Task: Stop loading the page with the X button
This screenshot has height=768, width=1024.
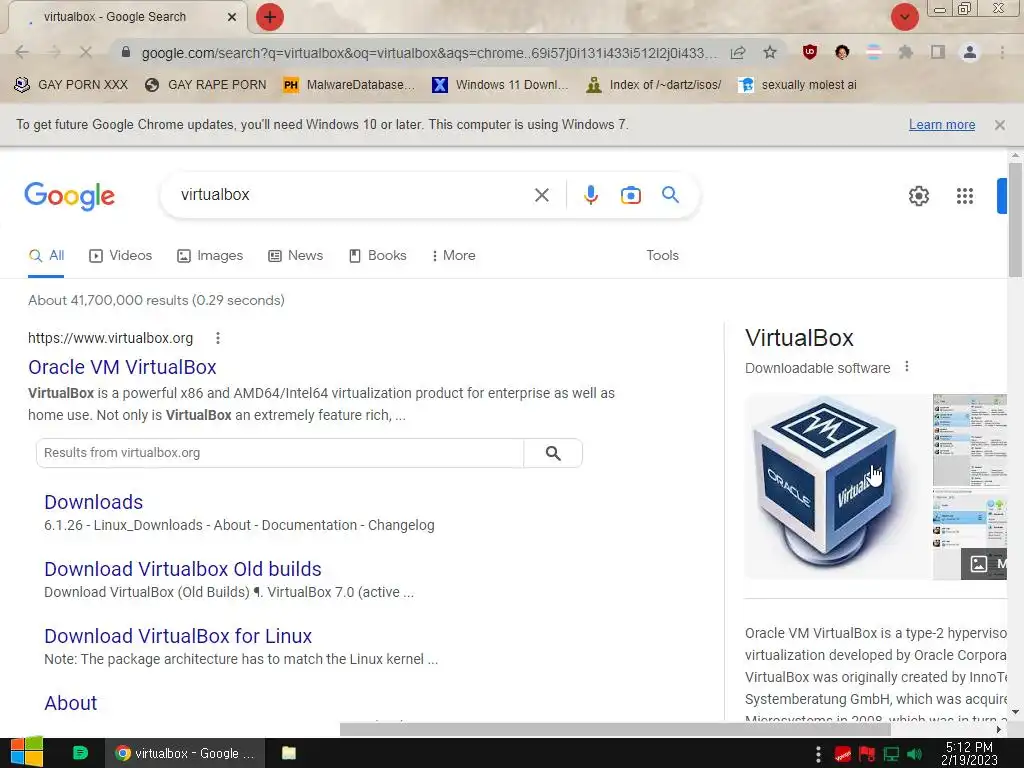Action: 86,52
